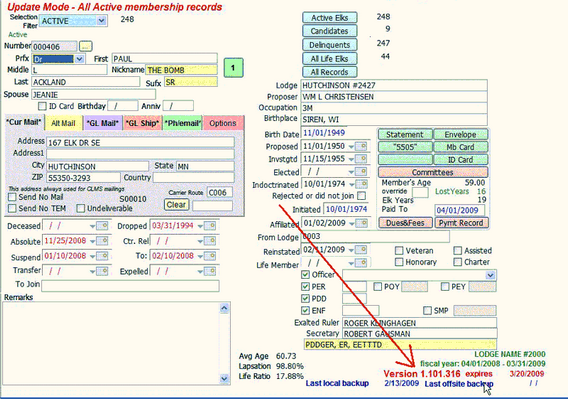Click the Committees button
568x399 pixels.
(433, 172)
